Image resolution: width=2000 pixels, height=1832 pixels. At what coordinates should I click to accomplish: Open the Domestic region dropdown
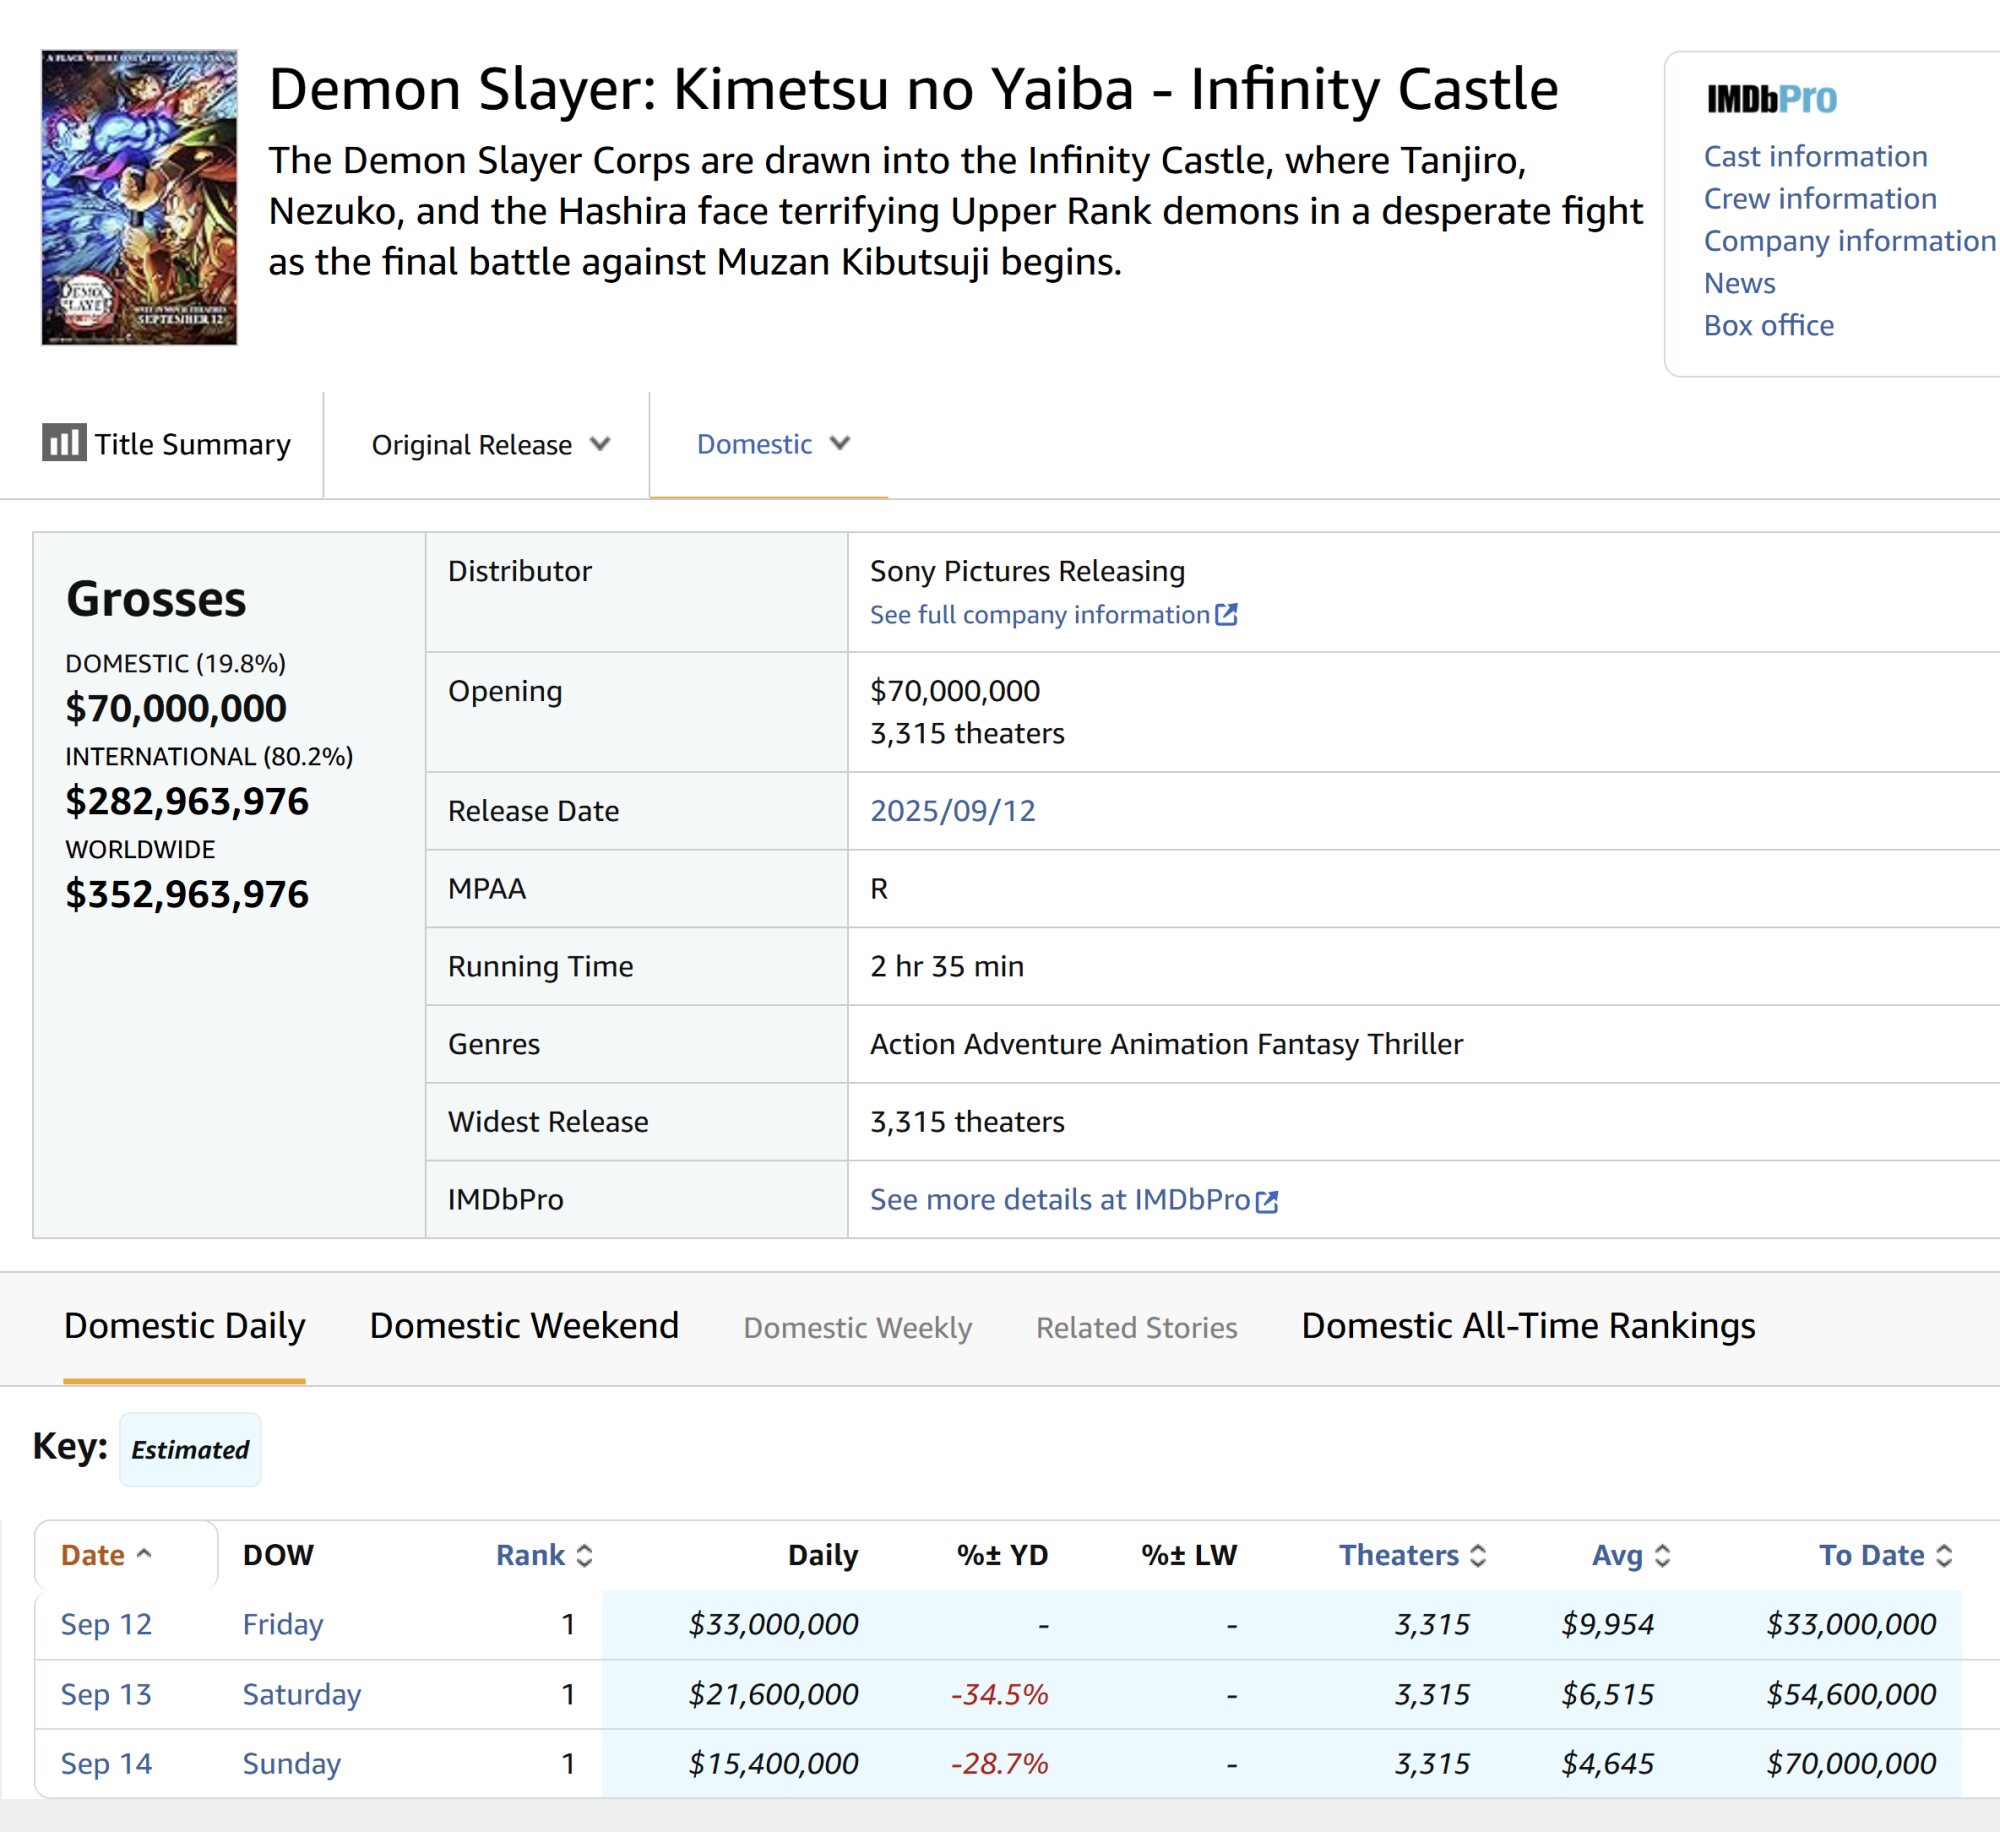pos(772,444)
